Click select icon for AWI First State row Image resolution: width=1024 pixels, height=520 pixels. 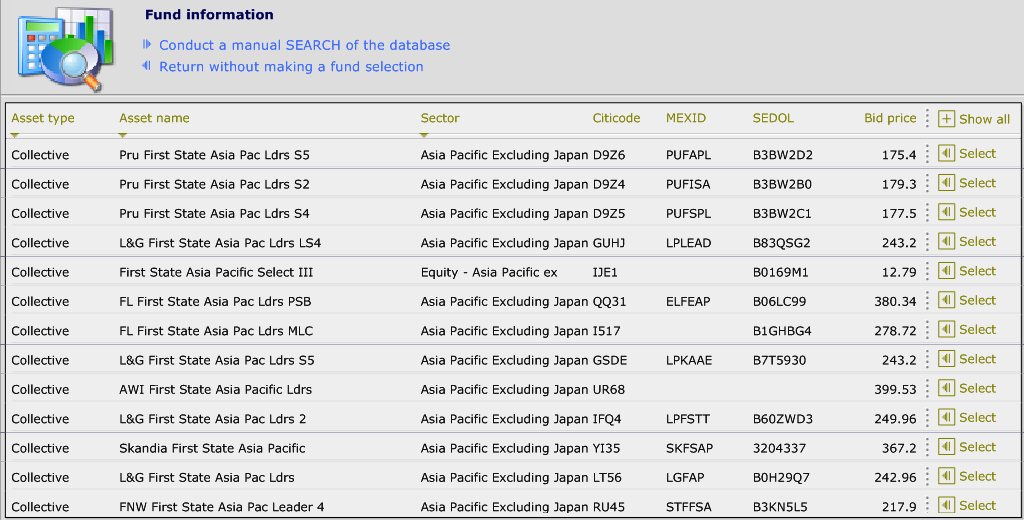click(x=946, y=388)
